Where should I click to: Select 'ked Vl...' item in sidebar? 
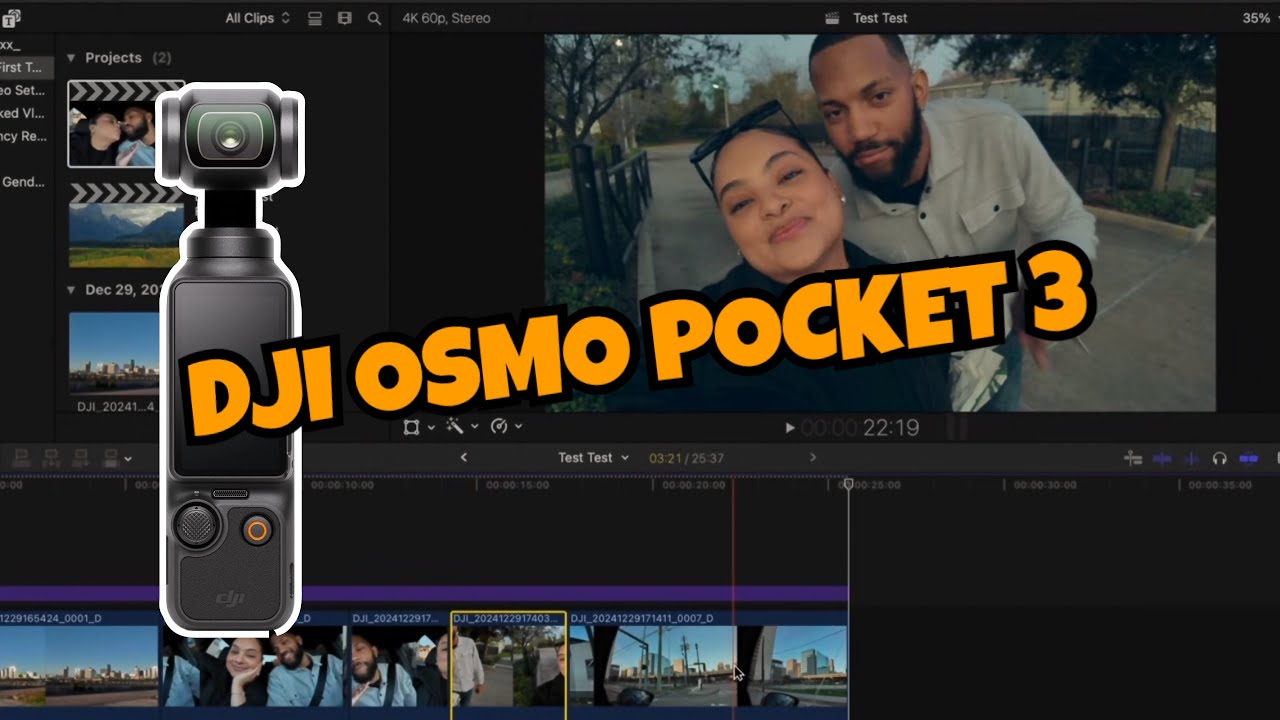22,113
